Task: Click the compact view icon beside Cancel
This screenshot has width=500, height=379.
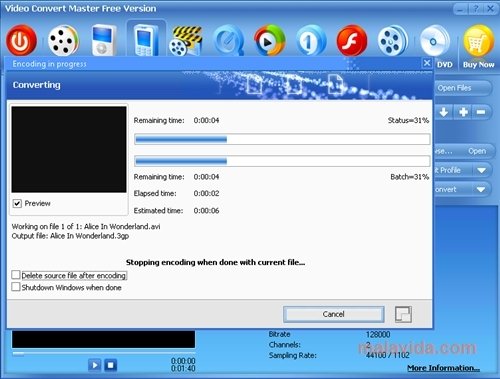Action: coord(403,314)
